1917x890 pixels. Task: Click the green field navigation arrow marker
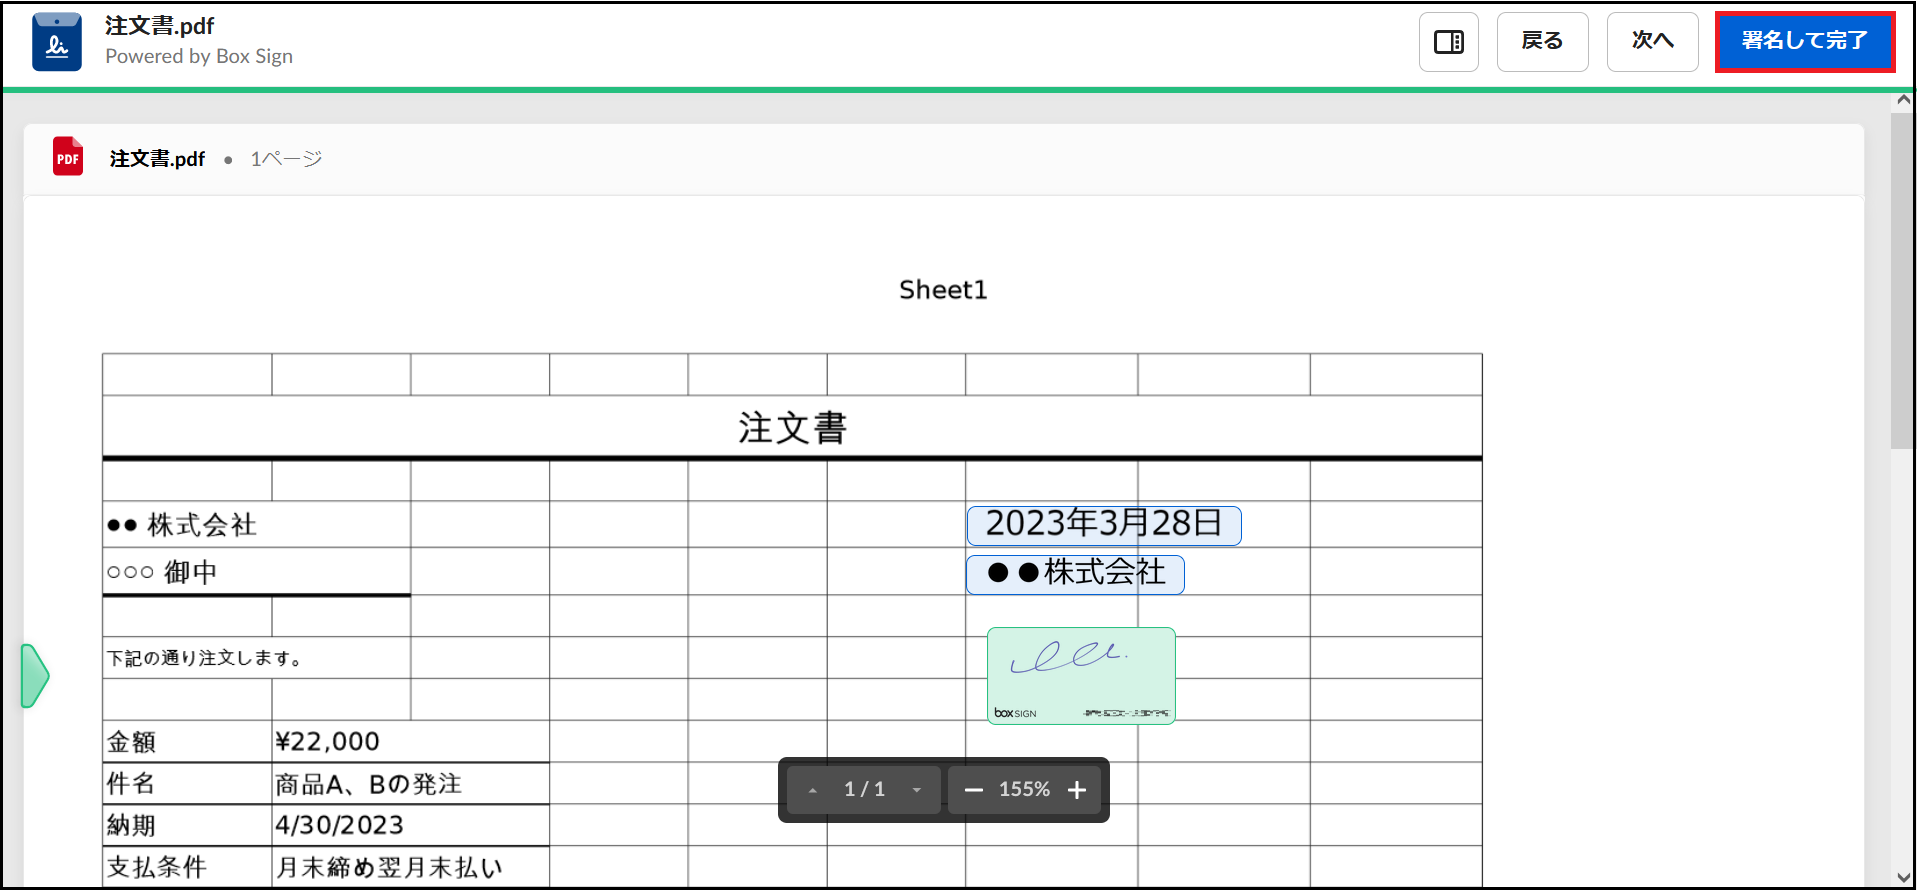35,676
